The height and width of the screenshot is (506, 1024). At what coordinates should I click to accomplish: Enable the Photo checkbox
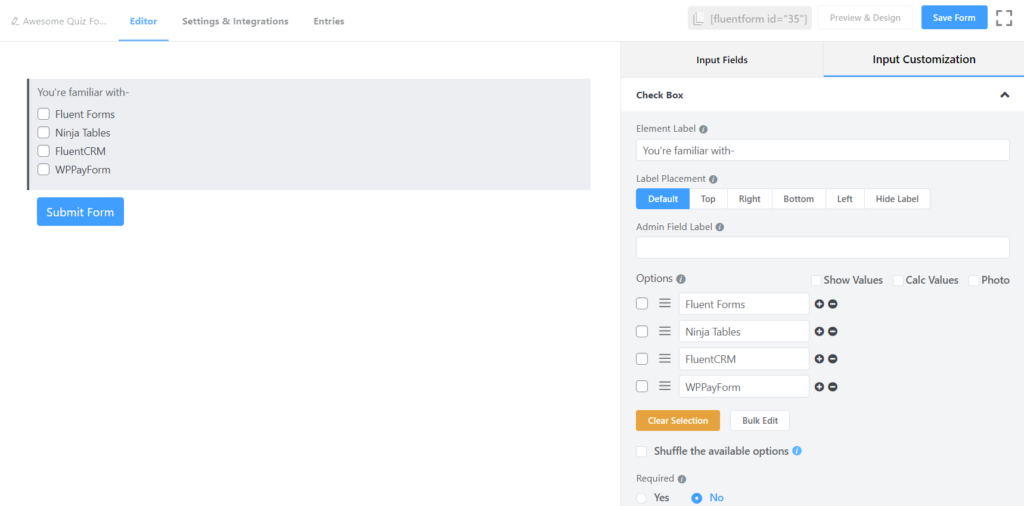974,280
